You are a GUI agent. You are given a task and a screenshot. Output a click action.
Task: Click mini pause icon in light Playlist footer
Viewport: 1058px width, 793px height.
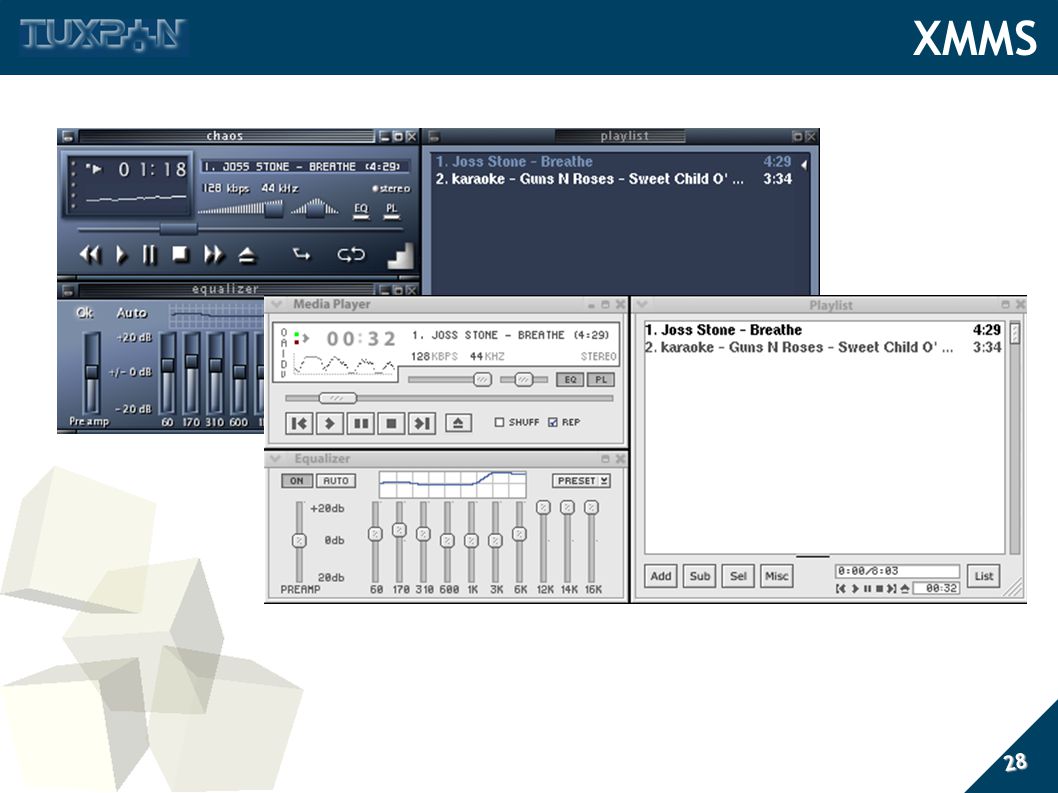[x=868, y=589]
